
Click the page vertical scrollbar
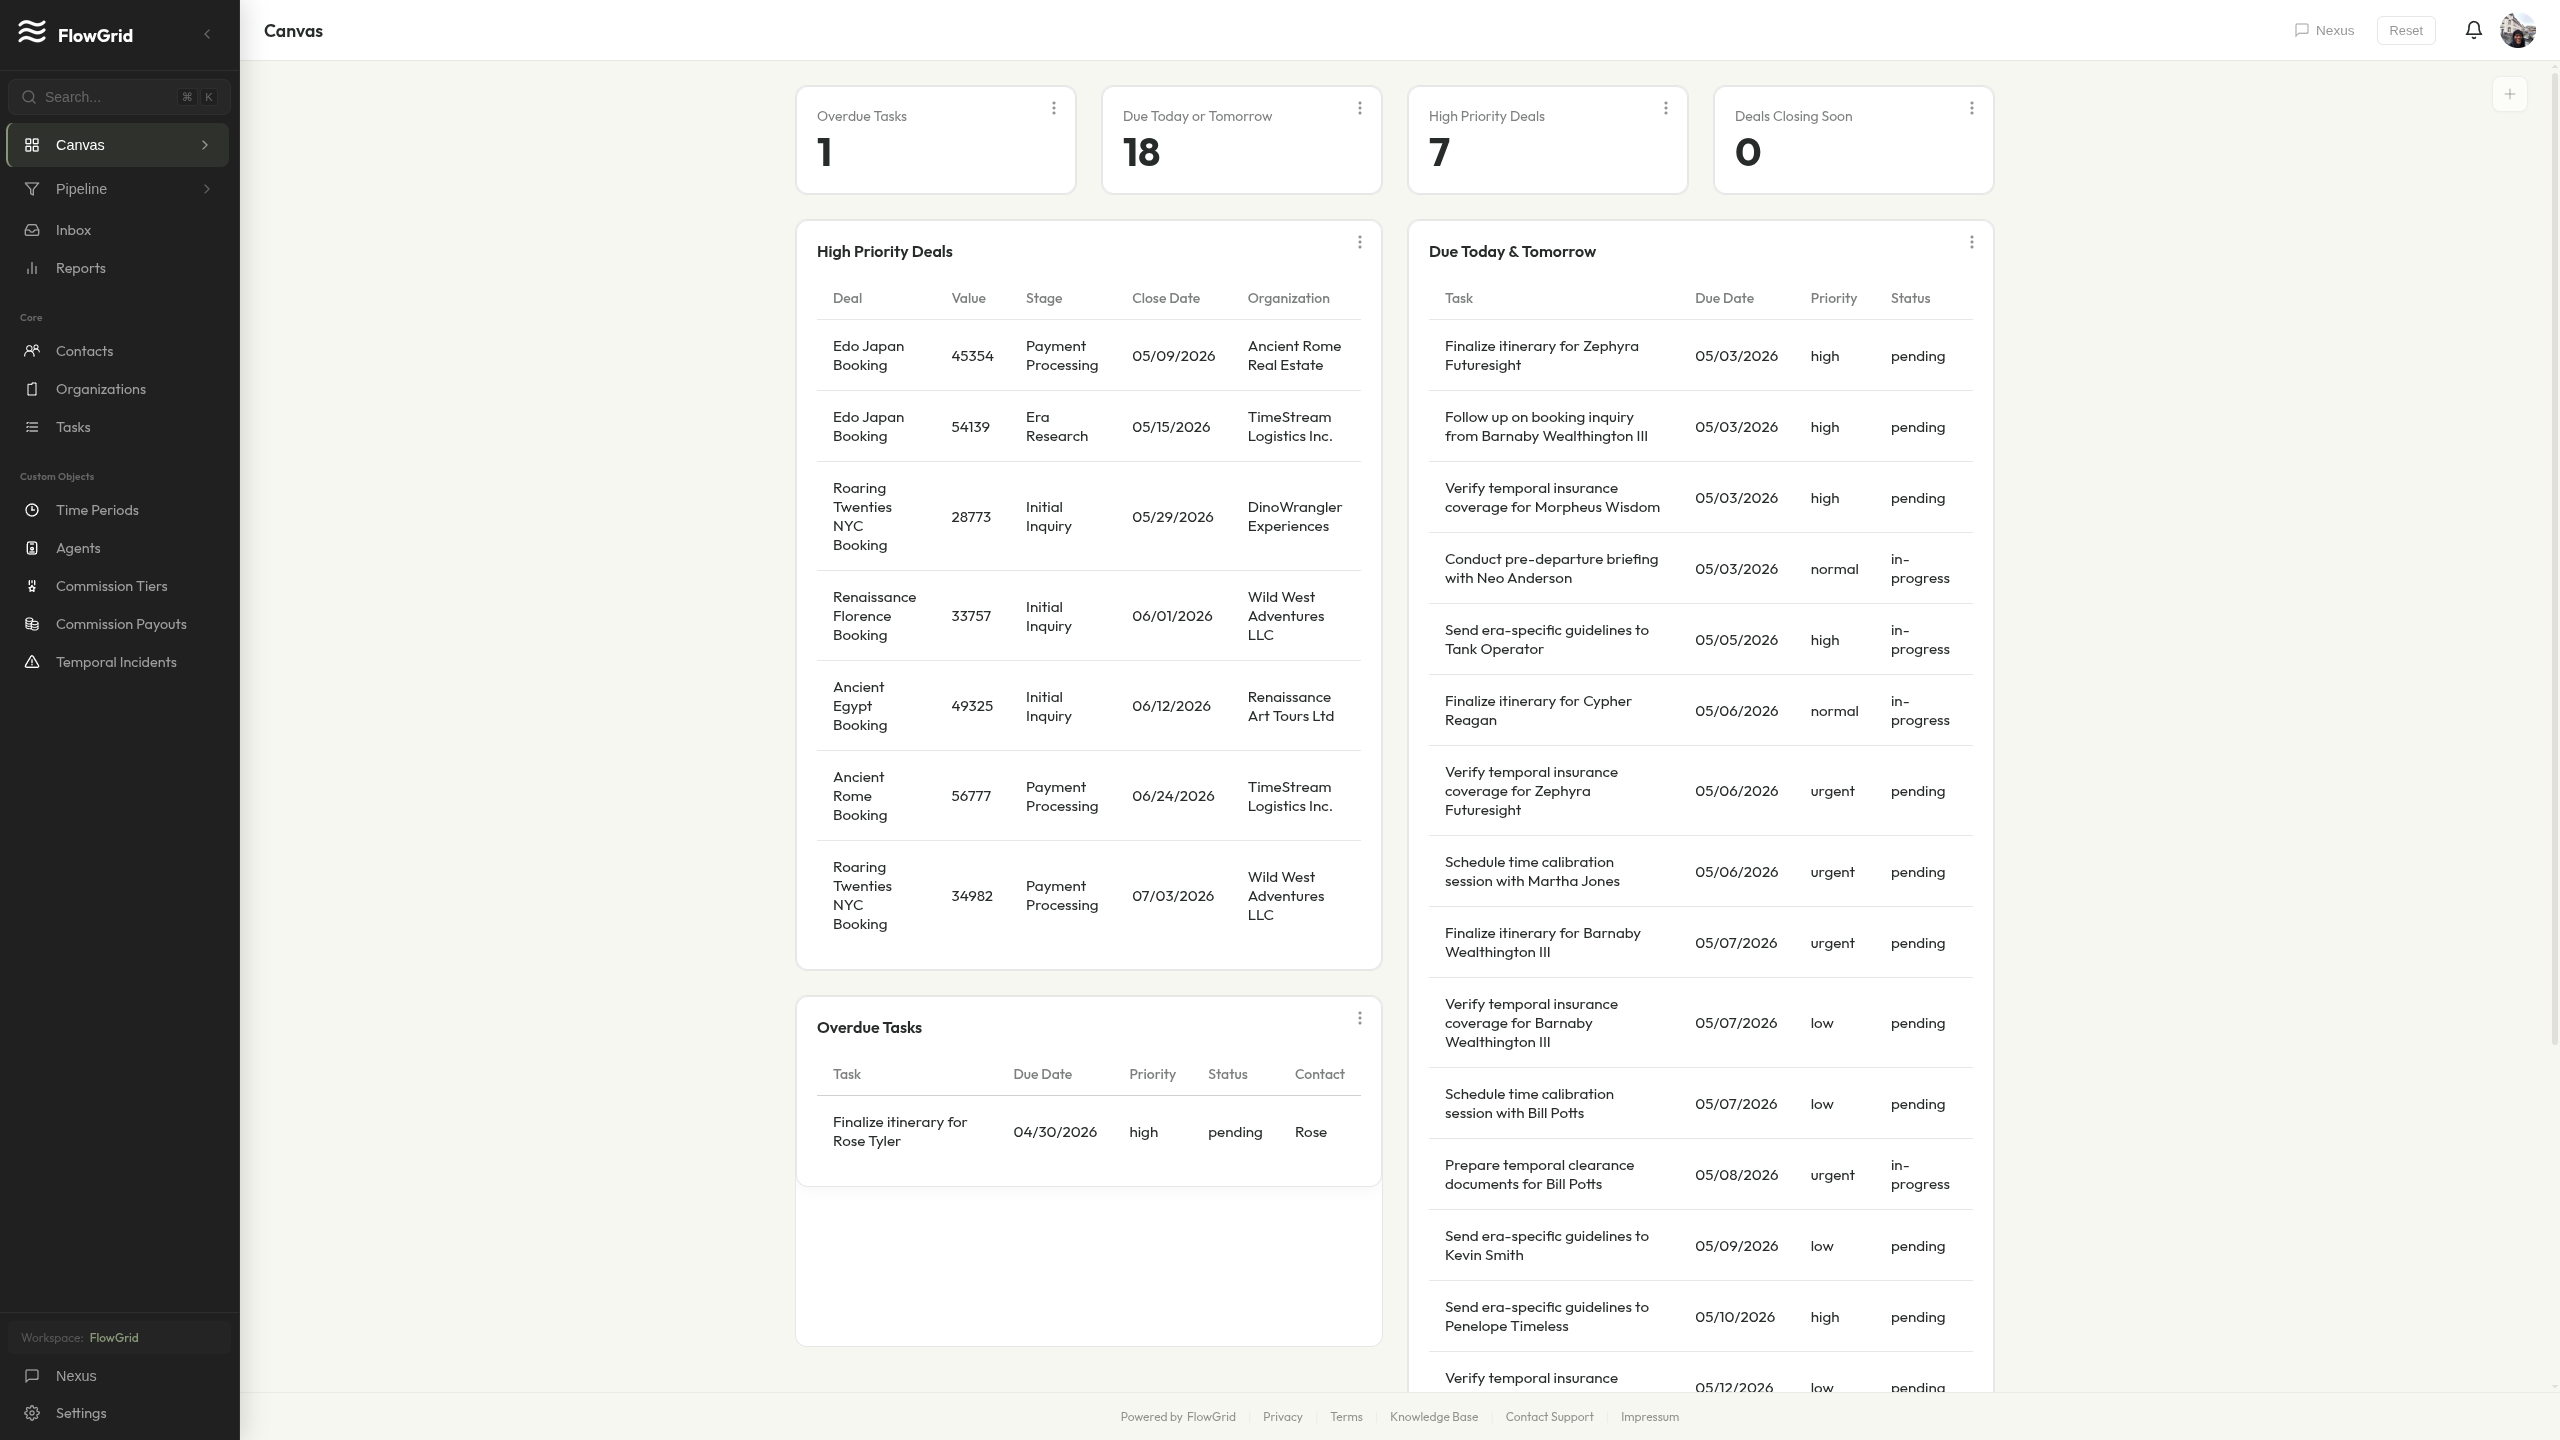(x=2555, y=560)
